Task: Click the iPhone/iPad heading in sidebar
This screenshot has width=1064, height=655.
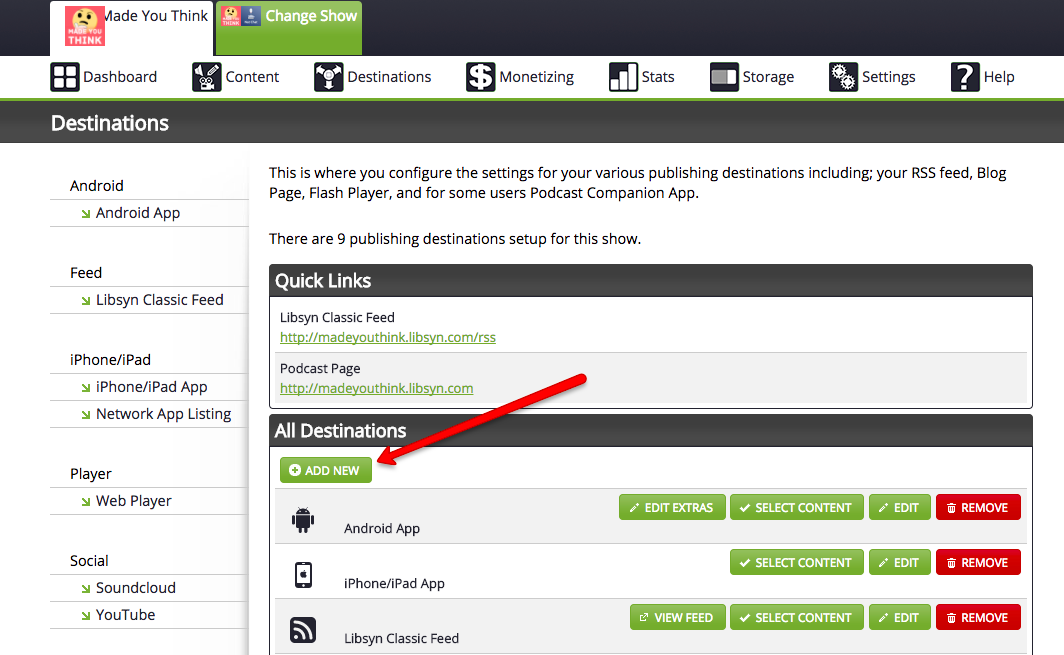Action: point(110,360)
